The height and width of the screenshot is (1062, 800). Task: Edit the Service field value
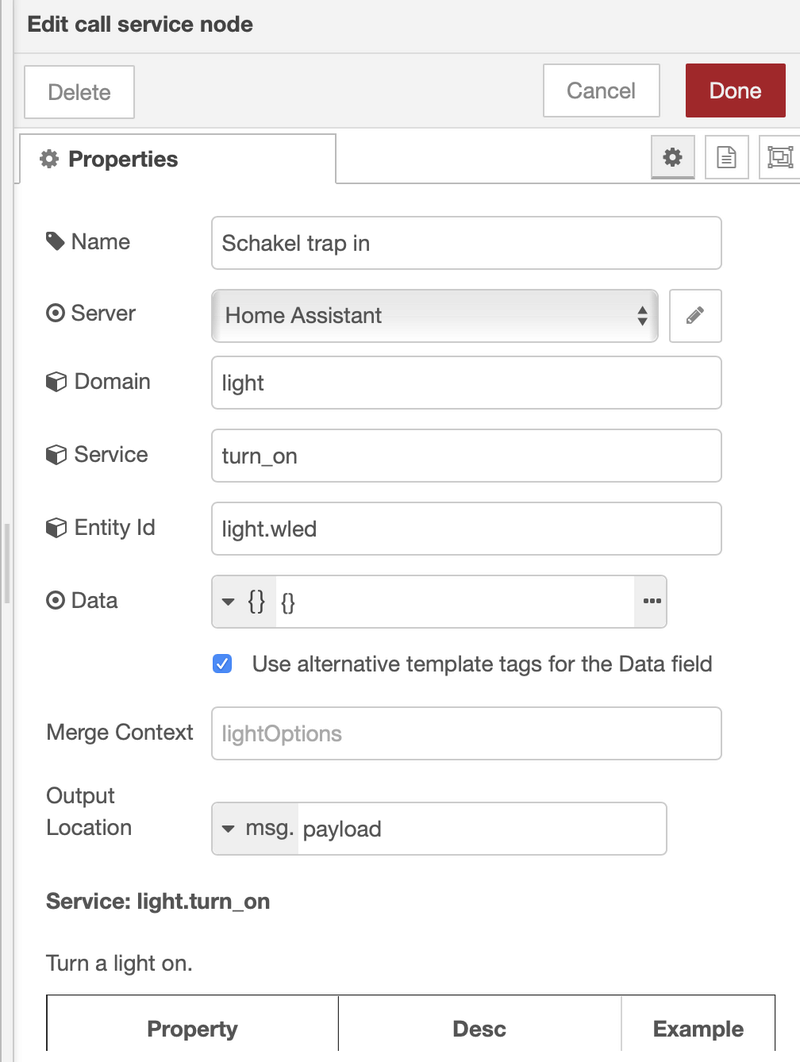pos(466,456)
